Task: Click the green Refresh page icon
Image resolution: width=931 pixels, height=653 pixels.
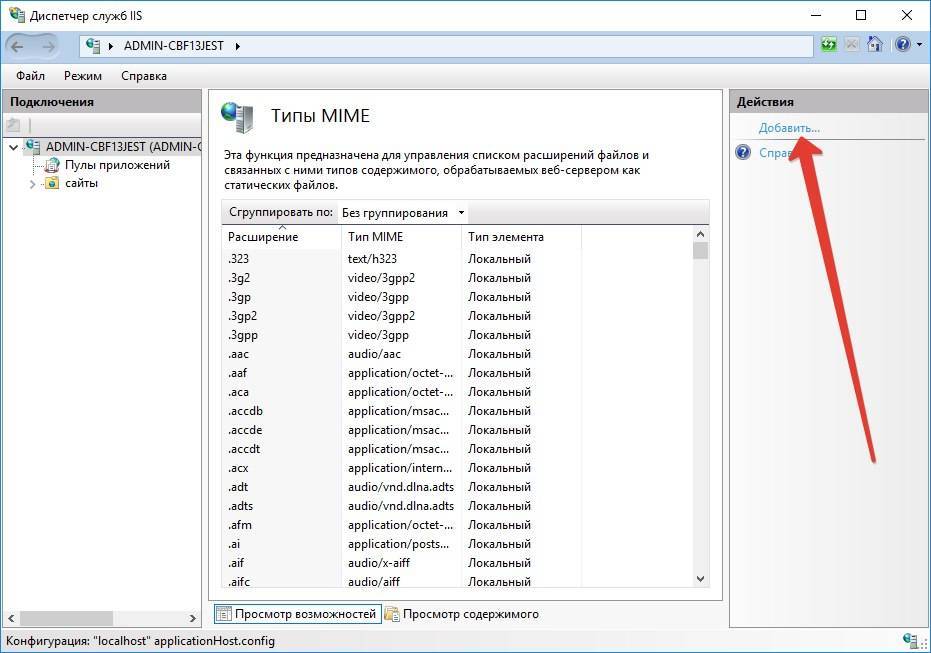Action: click(x=828, y=45)
